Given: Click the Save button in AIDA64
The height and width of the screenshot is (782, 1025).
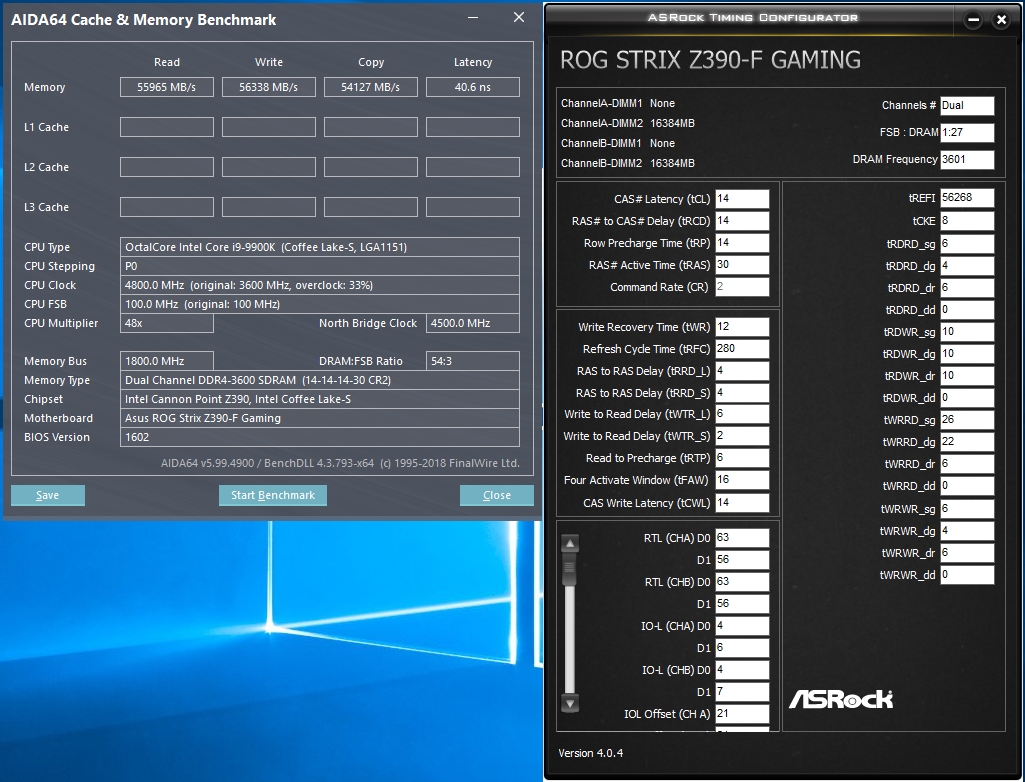Looking at the screenshot, I should (48, 495).
